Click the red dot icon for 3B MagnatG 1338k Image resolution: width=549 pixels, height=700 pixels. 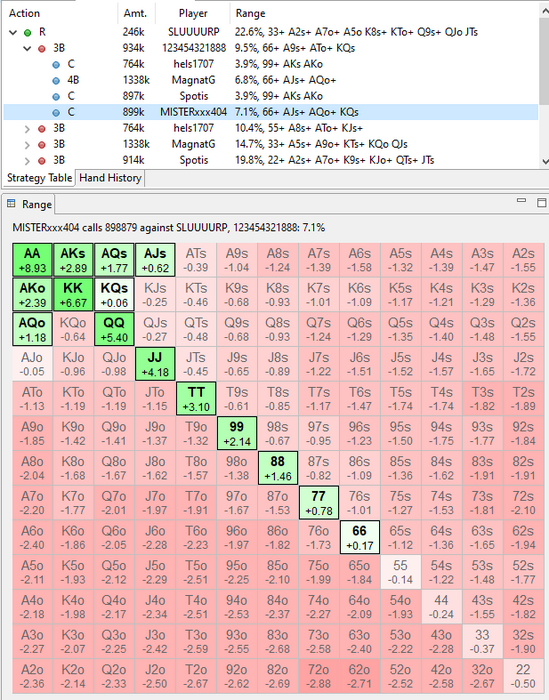[42, 145]
